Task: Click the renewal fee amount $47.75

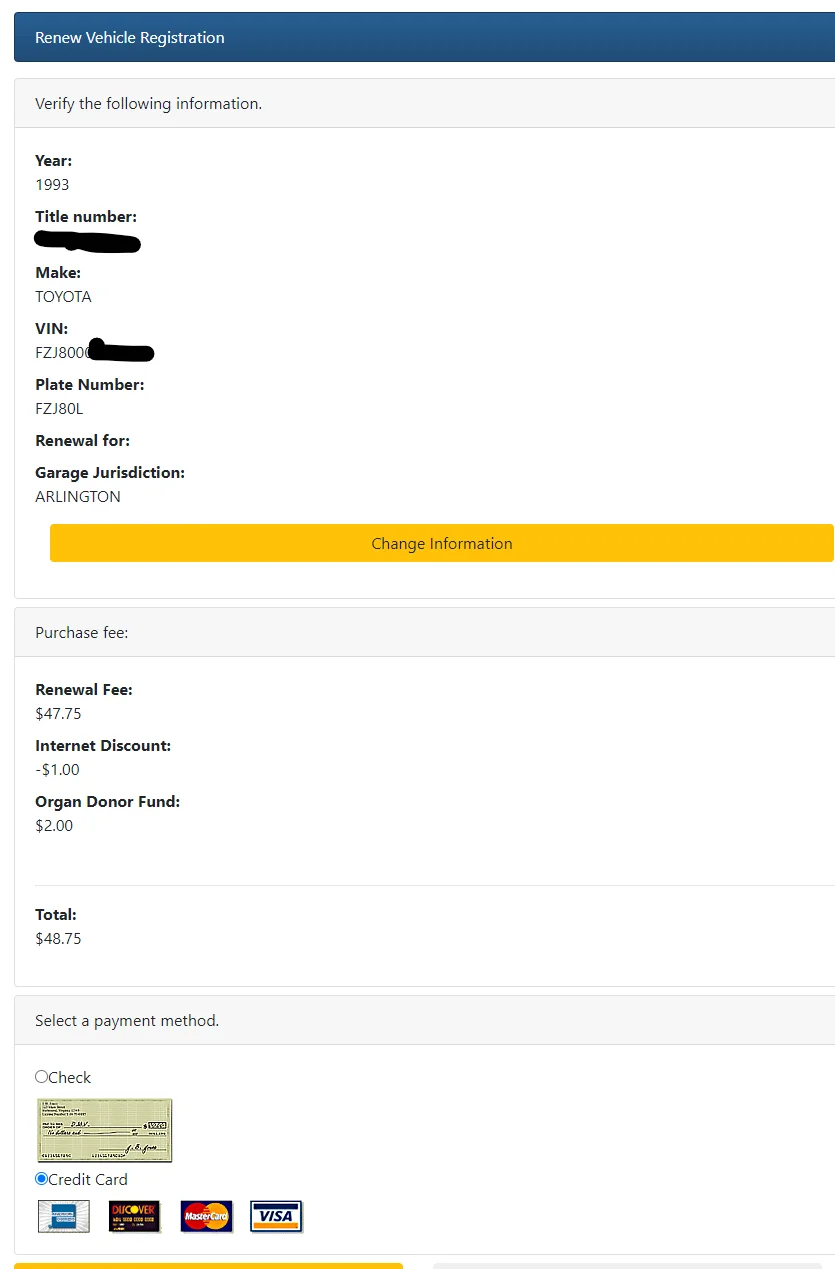Action: pyautogui.click(x=58, y=713)
